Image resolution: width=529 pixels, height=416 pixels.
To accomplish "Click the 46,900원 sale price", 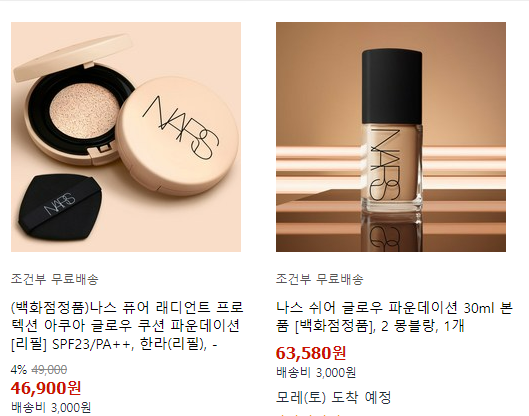I will (46, 388).
